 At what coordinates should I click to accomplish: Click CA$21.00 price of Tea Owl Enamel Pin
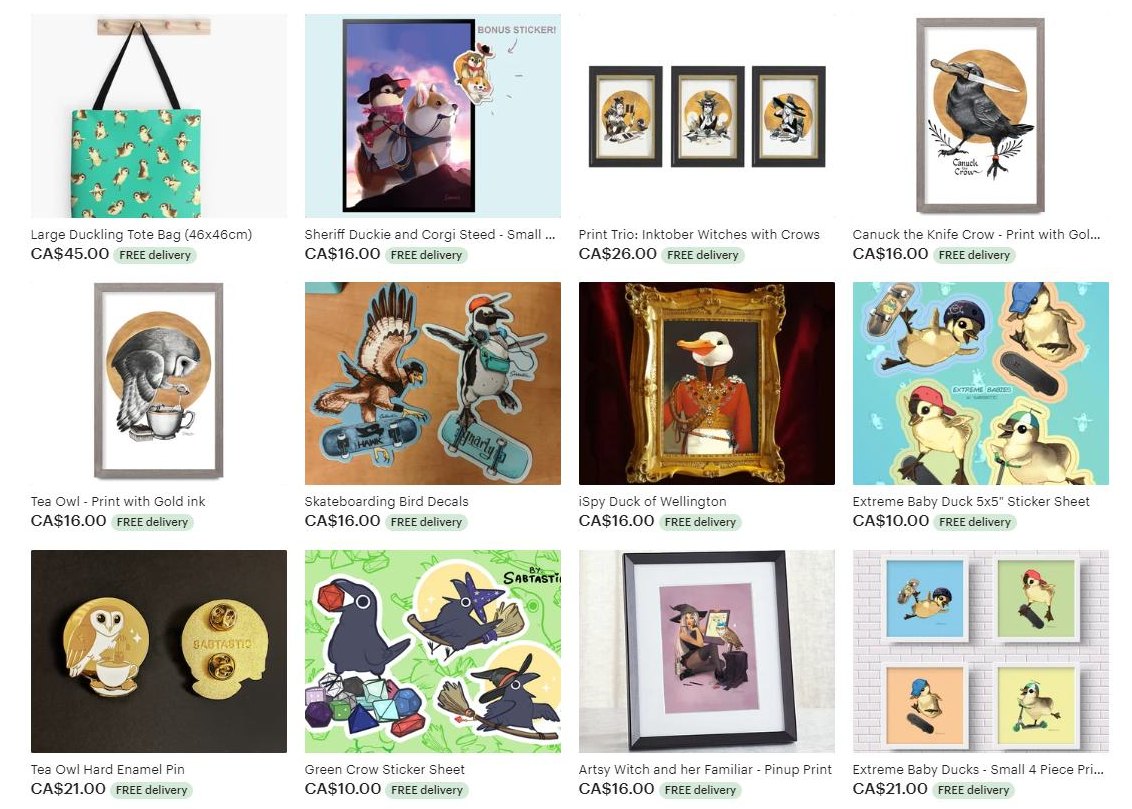point(68,789)
